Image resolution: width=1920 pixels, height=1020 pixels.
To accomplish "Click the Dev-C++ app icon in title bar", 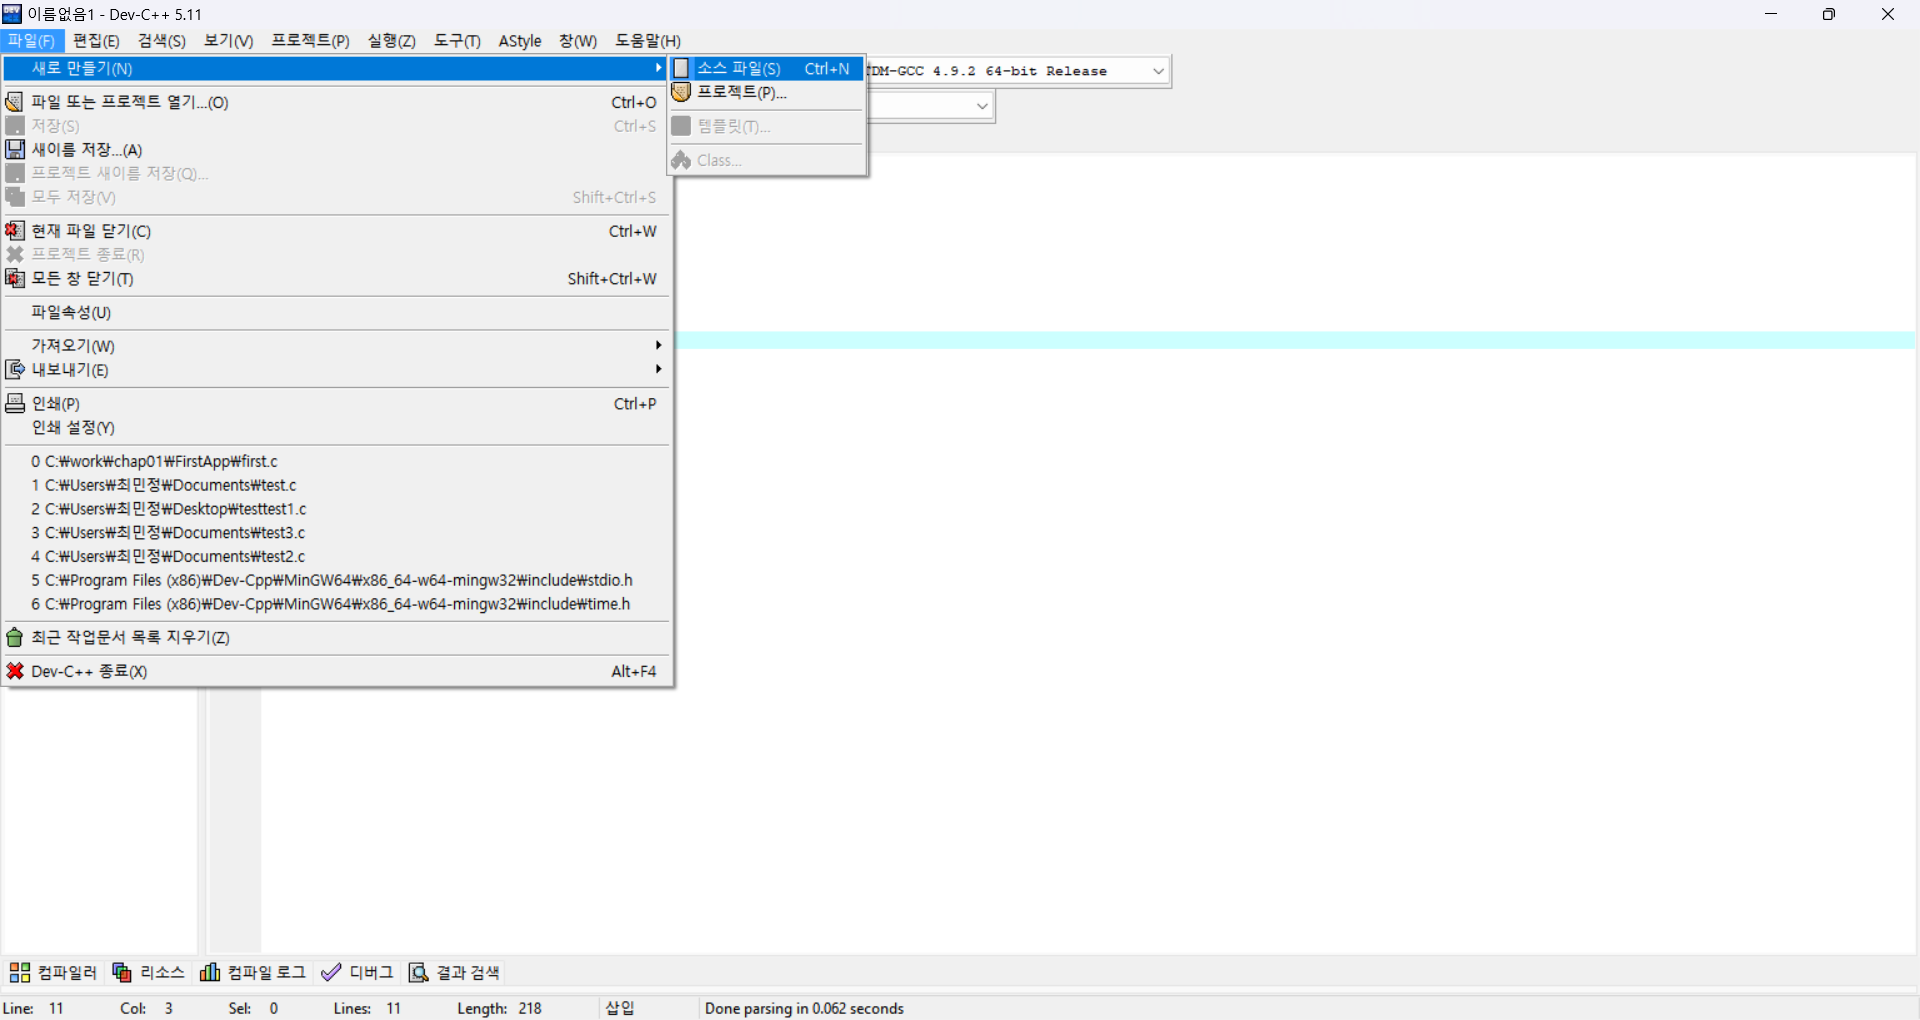I will point(12,14).
